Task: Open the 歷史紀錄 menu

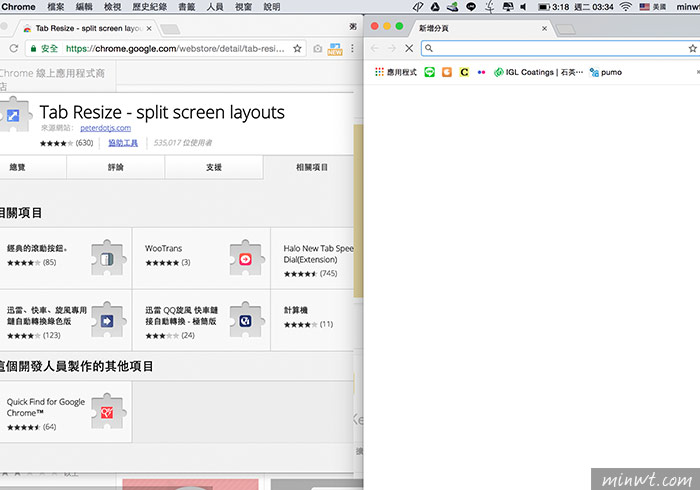Action: 150,7
